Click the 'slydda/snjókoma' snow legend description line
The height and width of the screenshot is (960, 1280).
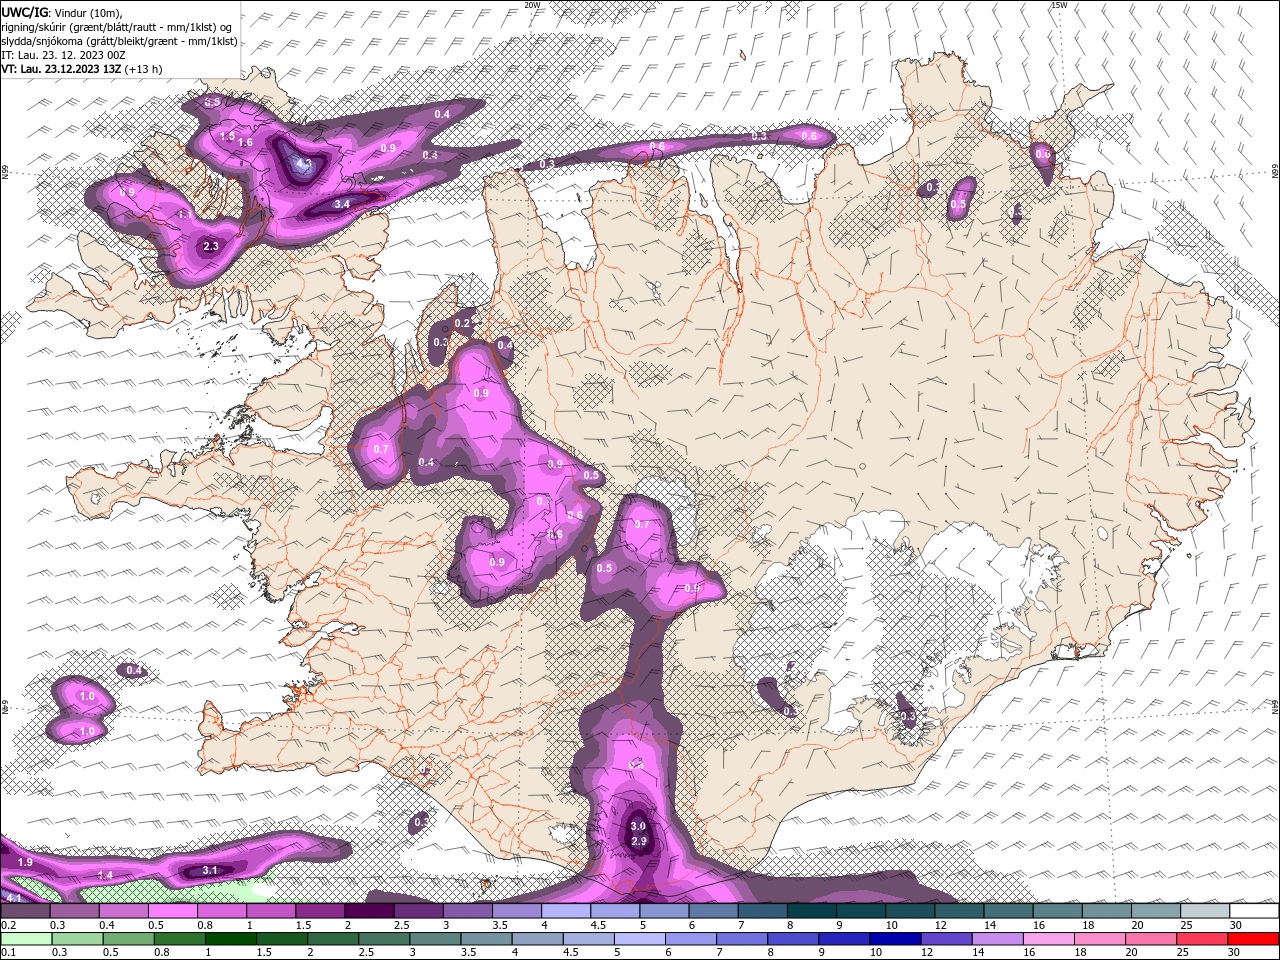pyautogui.click(x=119, y=41)
